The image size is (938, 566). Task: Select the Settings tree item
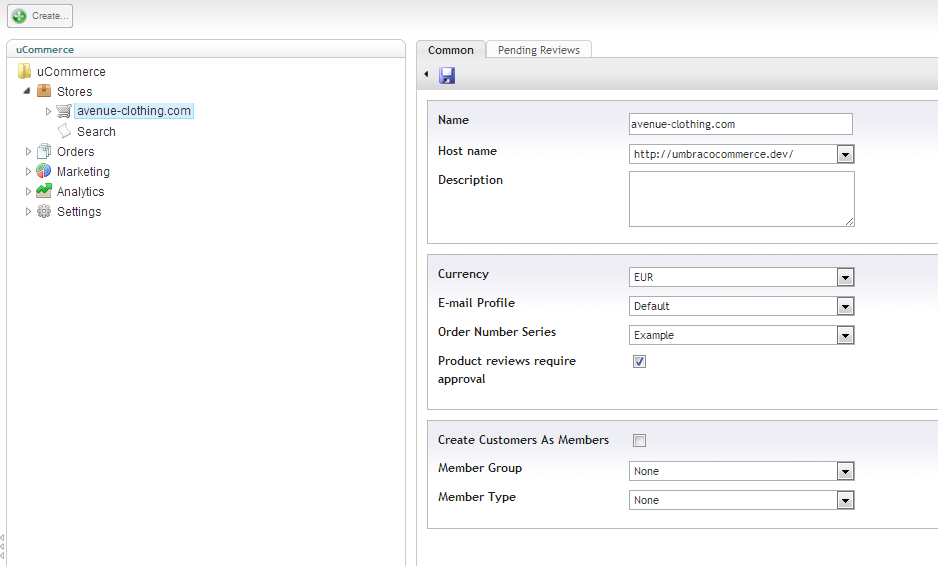[x=79, y=212]
